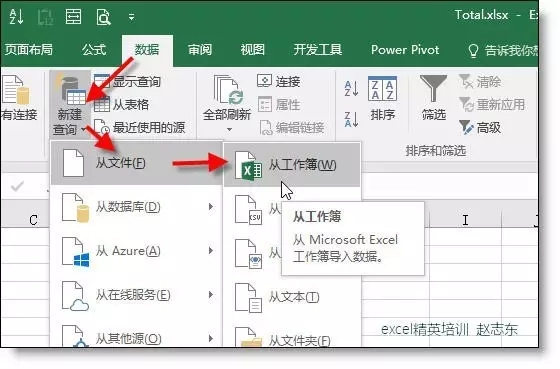This screenshot has width=560, height=369.
Task: Switch to the 公式 tab
Action: click(x=94, y=50)
